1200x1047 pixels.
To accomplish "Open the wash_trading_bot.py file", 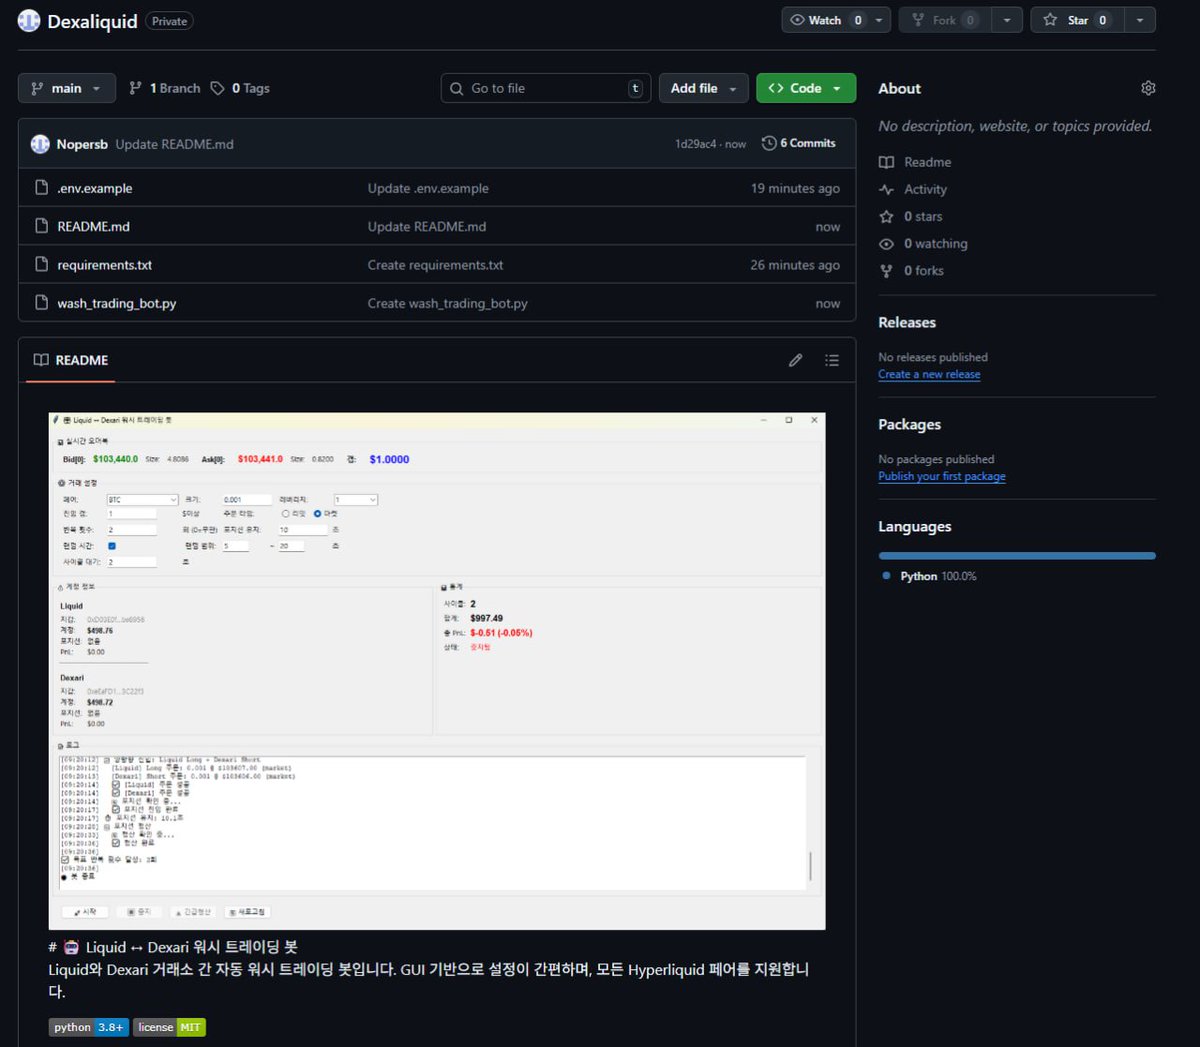I will [x=116, y=303].
